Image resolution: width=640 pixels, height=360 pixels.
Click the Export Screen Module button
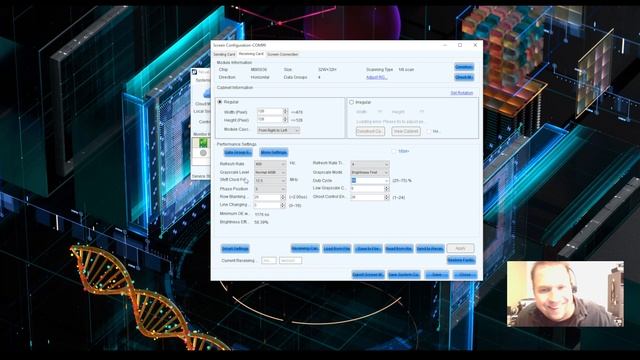point(368,275)
